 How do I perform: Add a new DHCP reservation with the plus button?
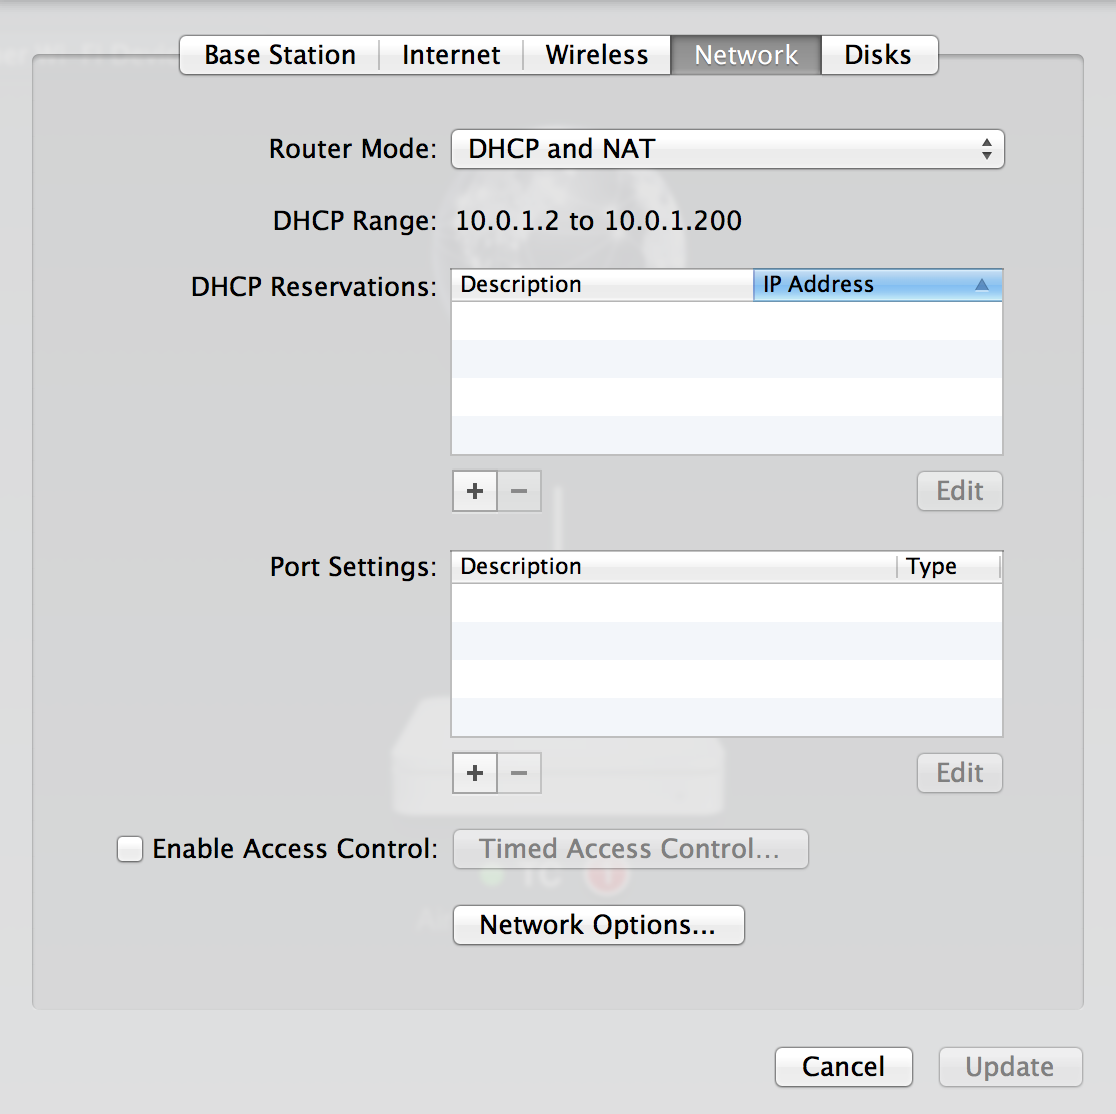pos(474,491)
